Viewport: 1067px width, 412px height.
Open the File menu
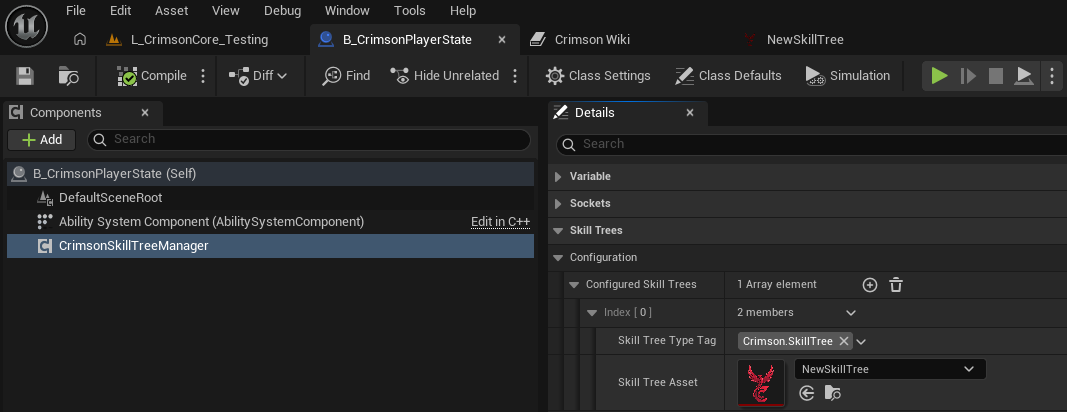click(x=76, y=11)
